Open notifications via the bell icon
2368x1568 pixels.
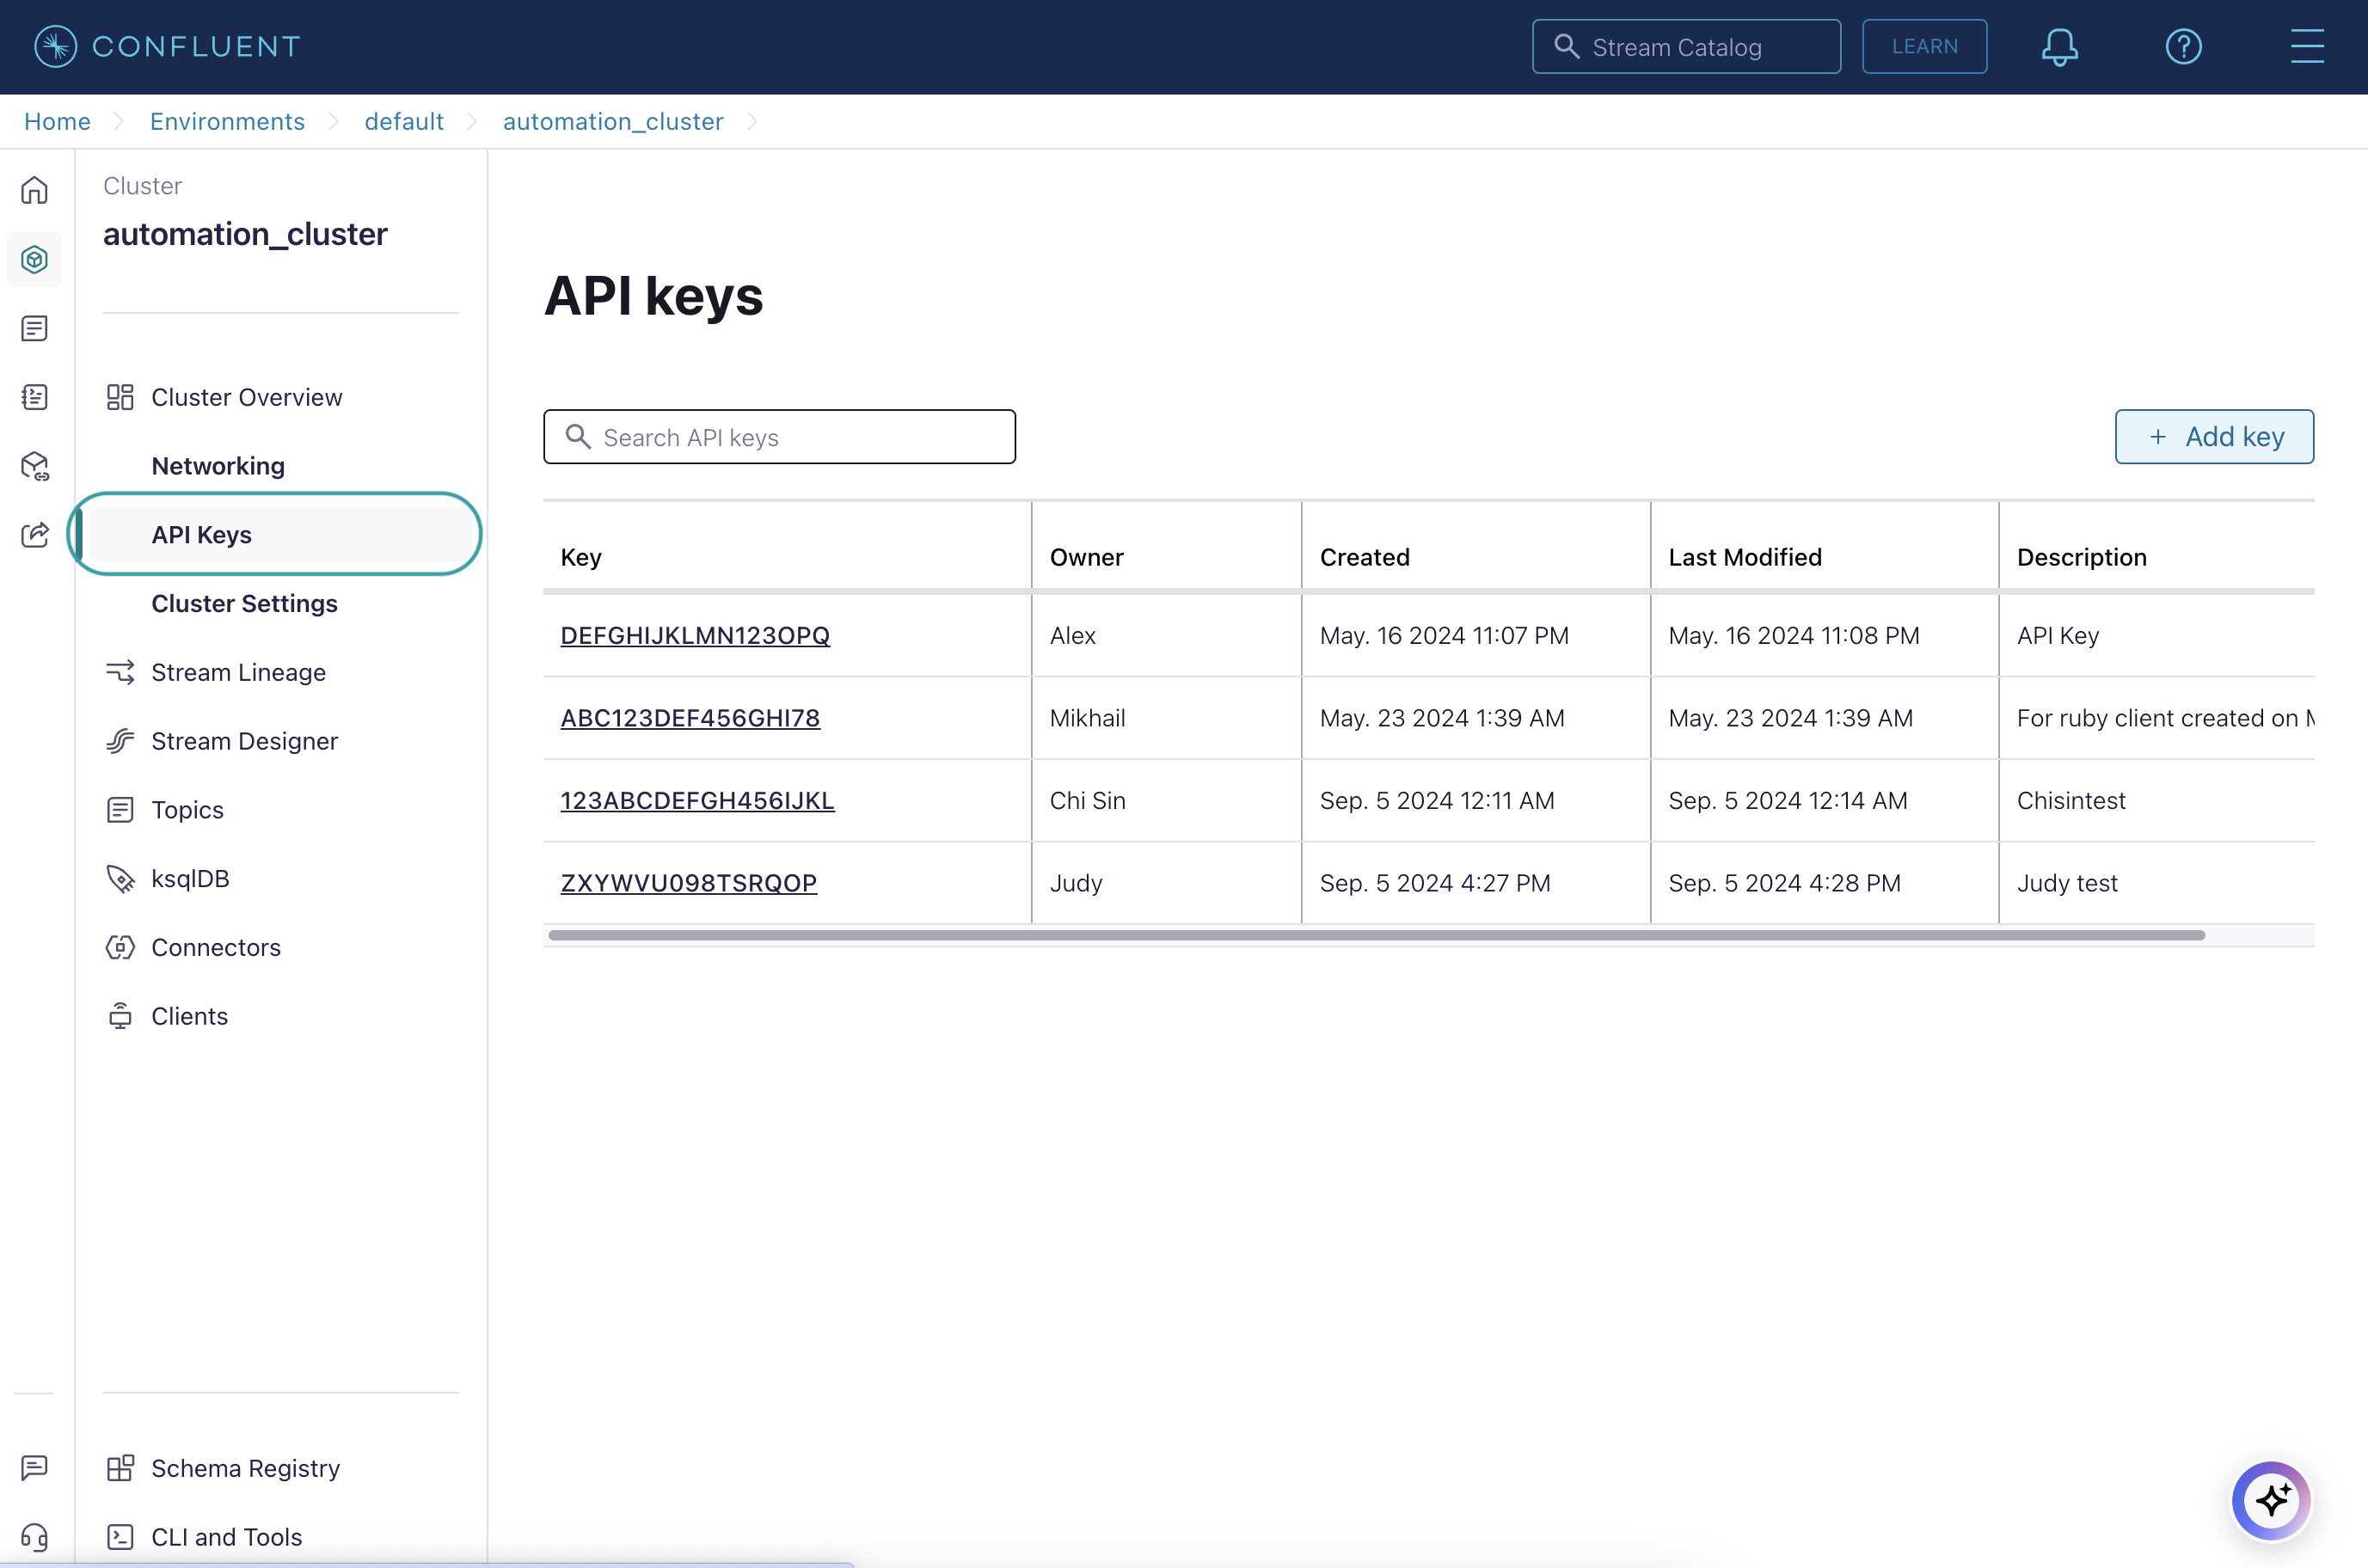[2059, 46]
